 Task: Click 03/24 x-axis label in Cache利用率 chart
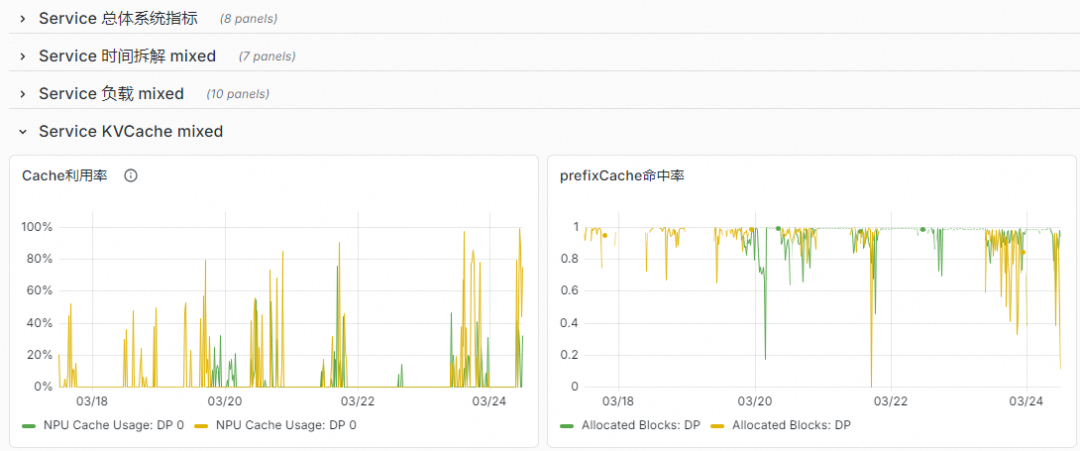489,401
